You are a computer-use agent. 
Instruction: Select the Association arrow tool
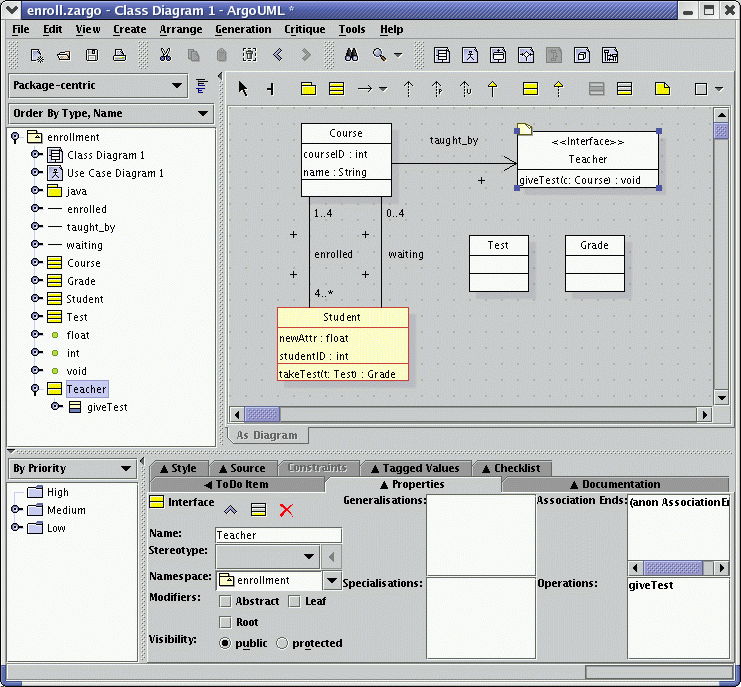(364, 88)
